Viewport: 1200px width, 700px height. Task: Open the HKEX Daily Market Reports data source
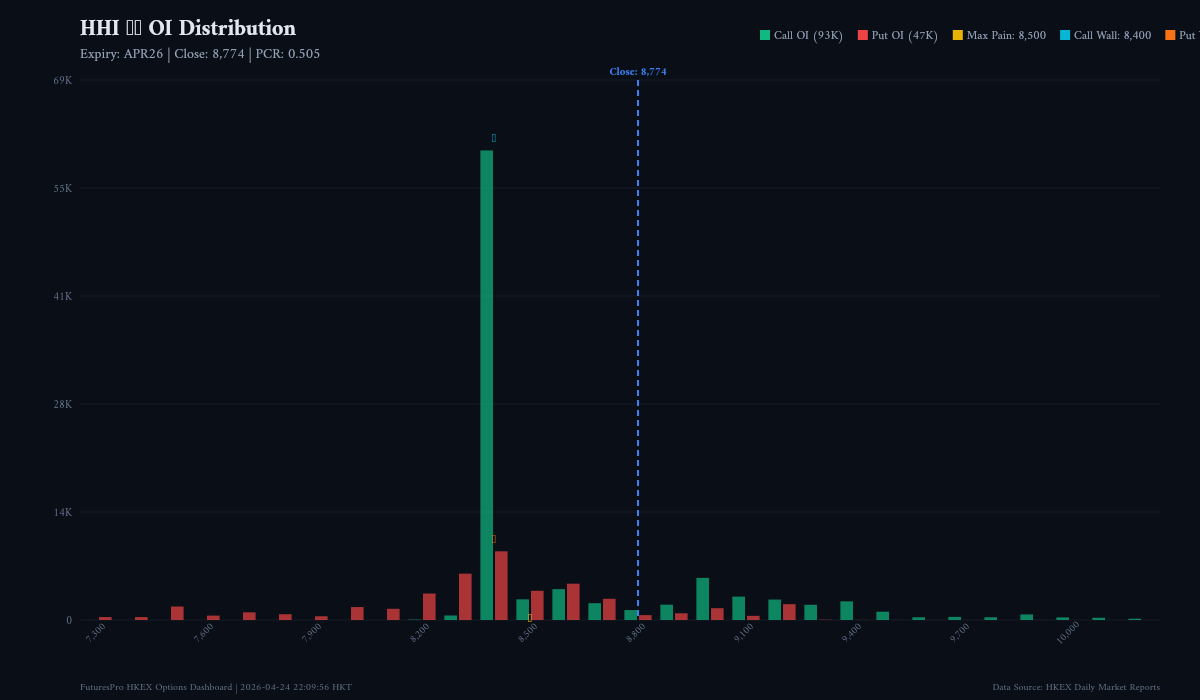[1076, 687]
